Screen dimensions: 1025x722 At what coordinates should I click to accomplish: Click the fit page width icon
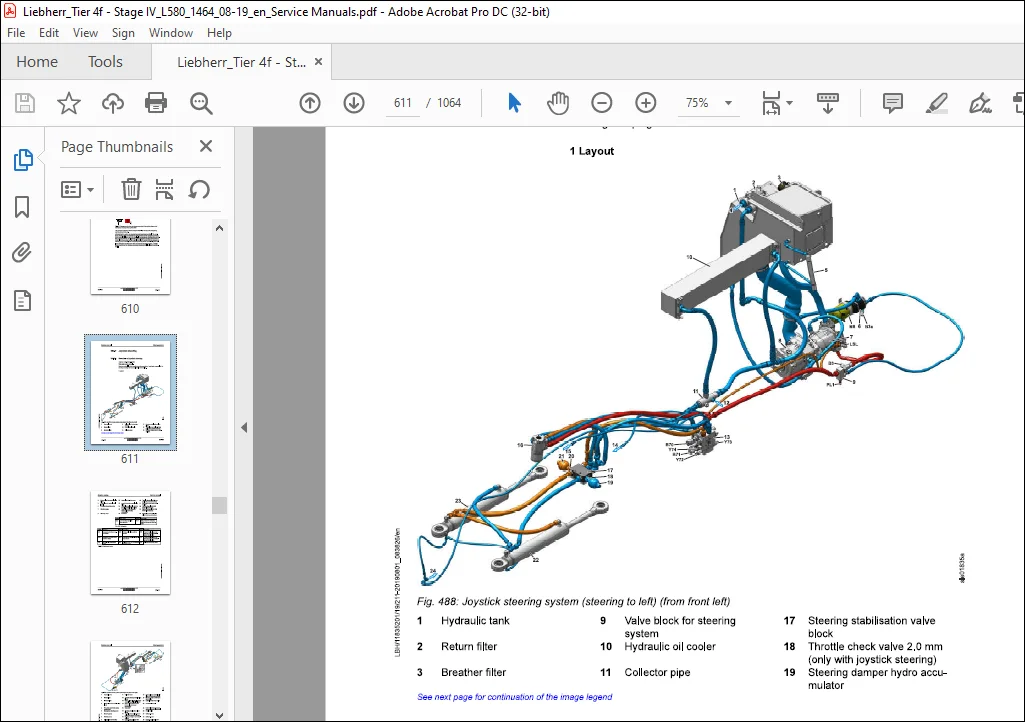771,103
